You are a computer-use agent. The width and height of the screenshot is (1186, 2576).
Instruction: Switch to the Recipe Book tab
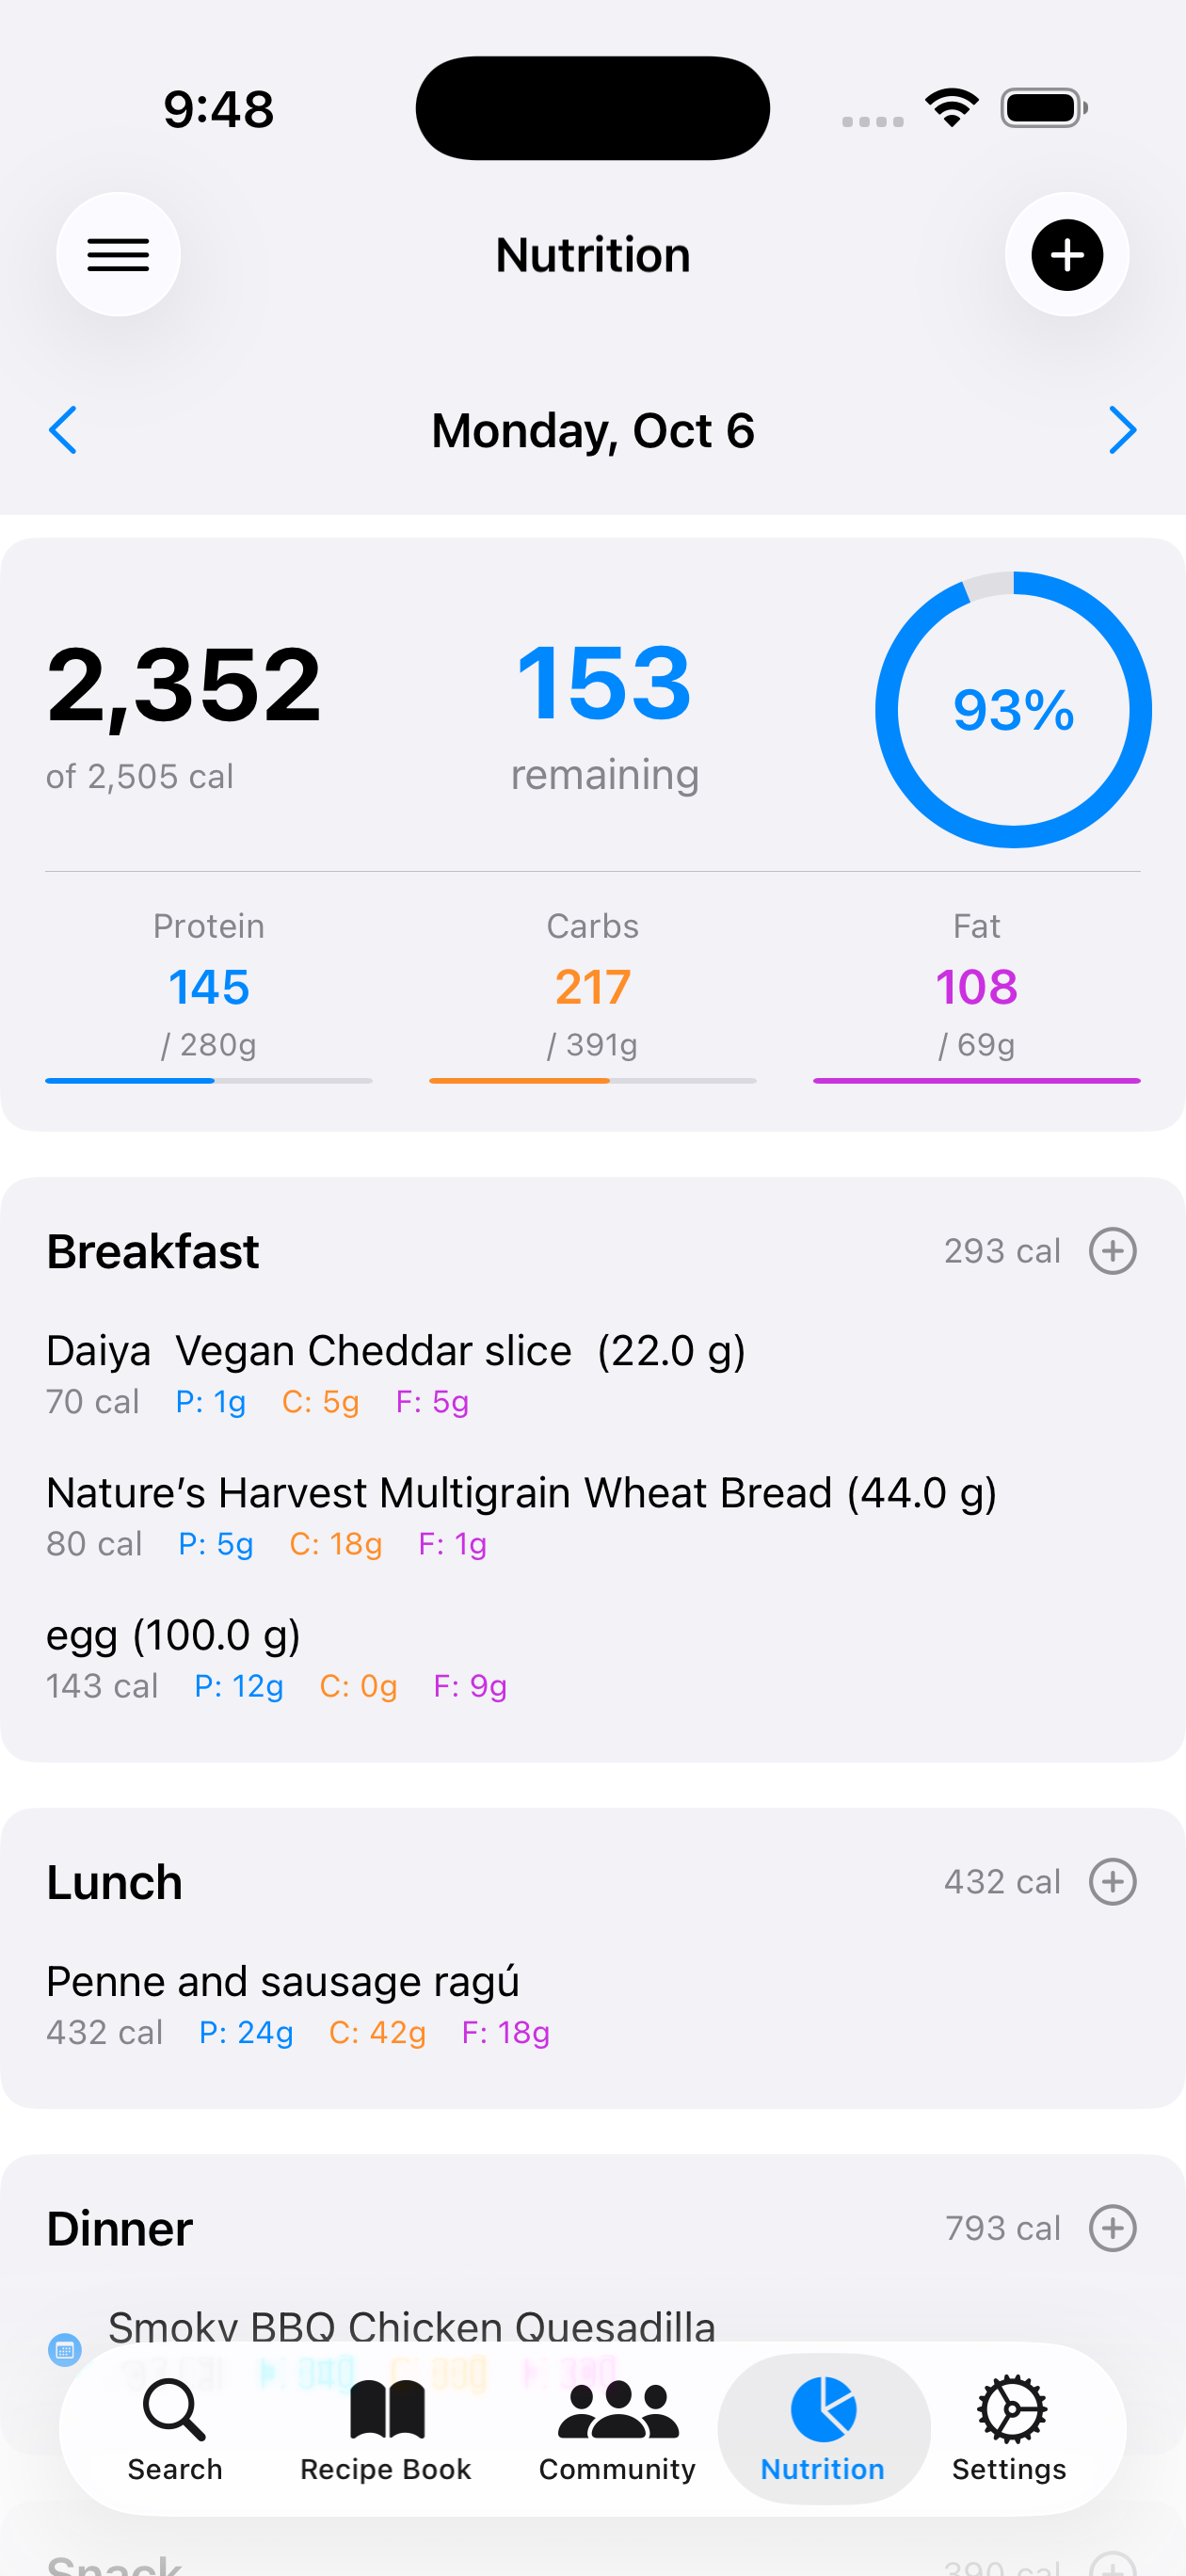(386, 2430)
